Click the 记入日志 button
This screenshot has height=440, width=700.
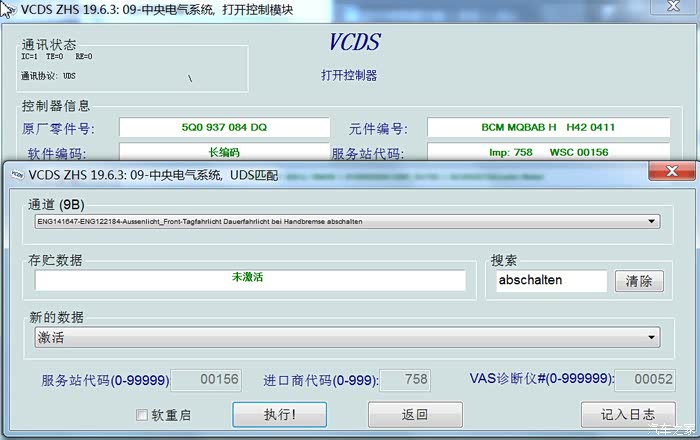click(x=628, y=414)
